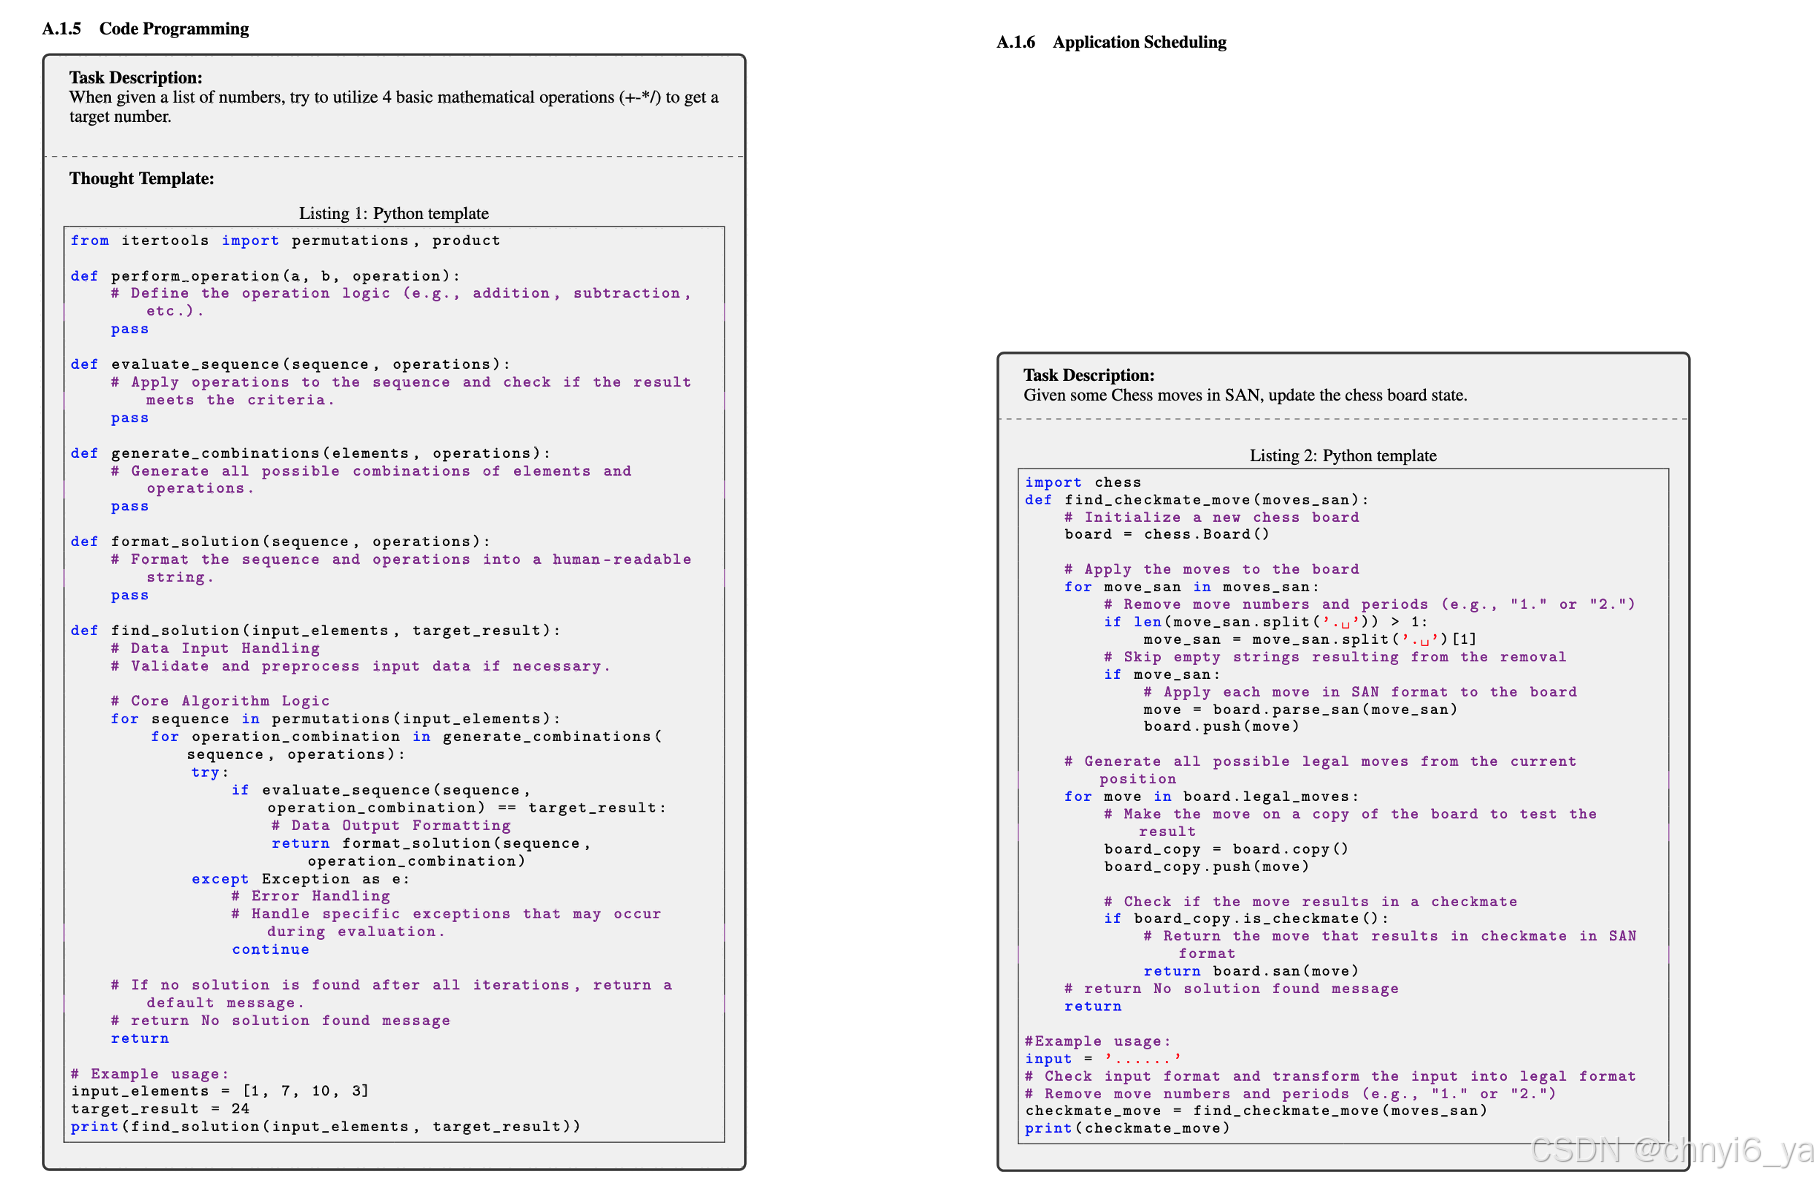The width and height of the screenshot is (1818, 1182).
Task: Click the 'if board_copy.is_checkmate():' line
Action: (1247, 918)
